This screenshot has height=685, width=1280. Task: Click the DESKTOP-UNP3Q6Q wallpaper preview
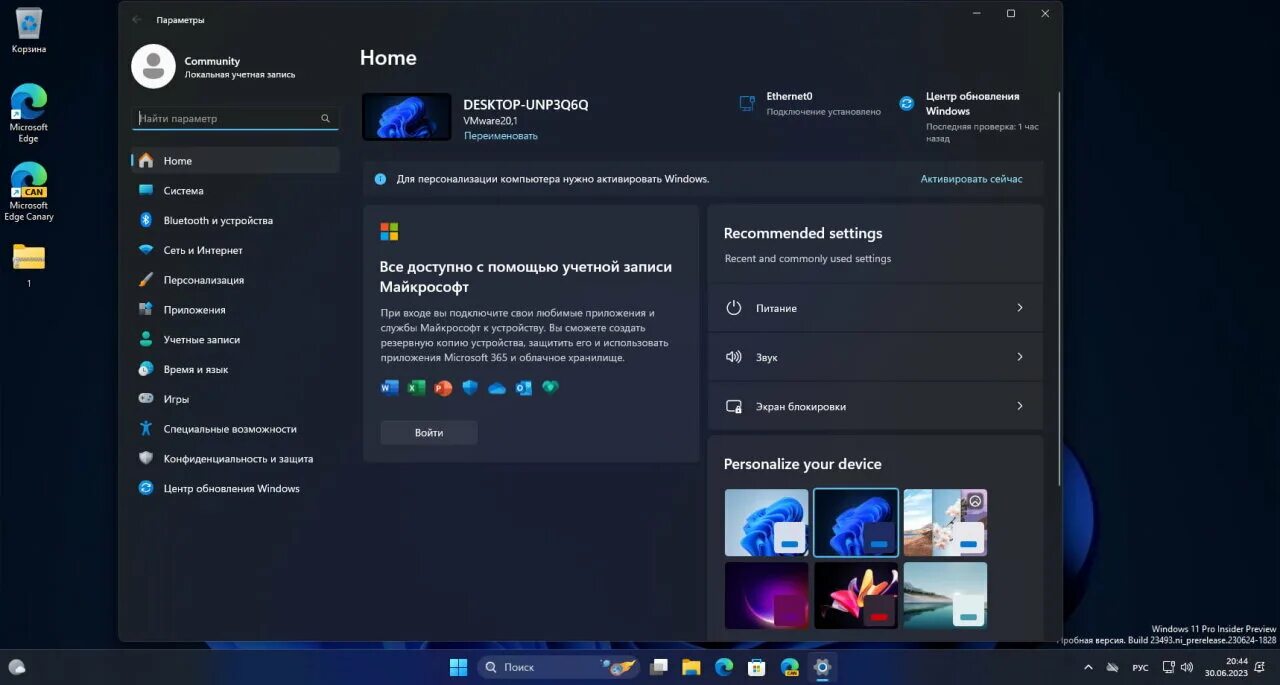(x=407, y=117)
